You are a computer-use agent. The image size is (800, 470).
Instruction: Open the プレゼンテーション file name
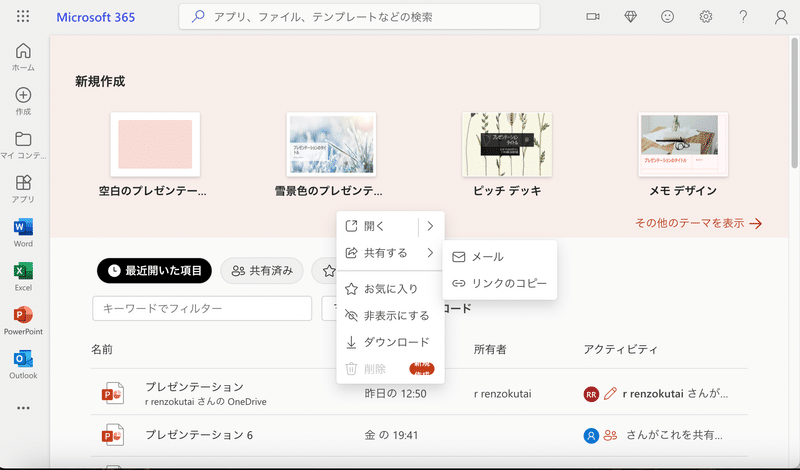click(x=194, y=386)
